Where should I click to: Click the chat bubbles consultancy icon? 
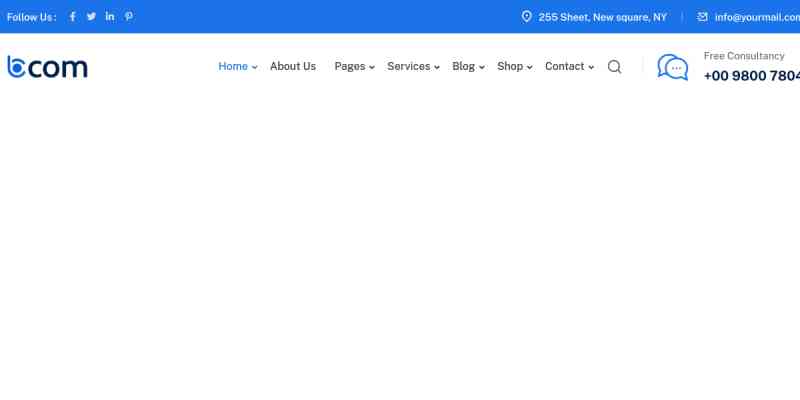[x=672, y=67]
